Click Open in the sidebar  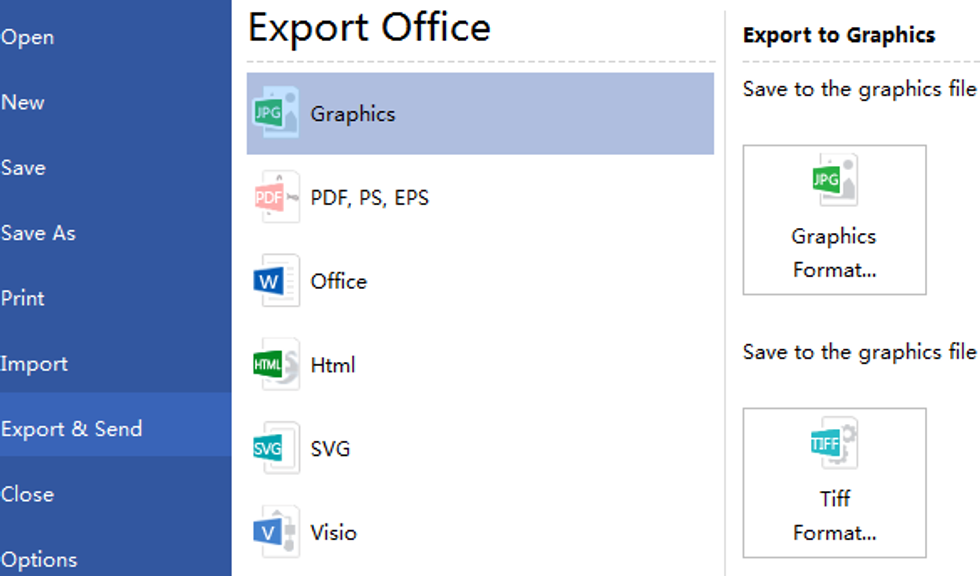(x=28, y=37)
